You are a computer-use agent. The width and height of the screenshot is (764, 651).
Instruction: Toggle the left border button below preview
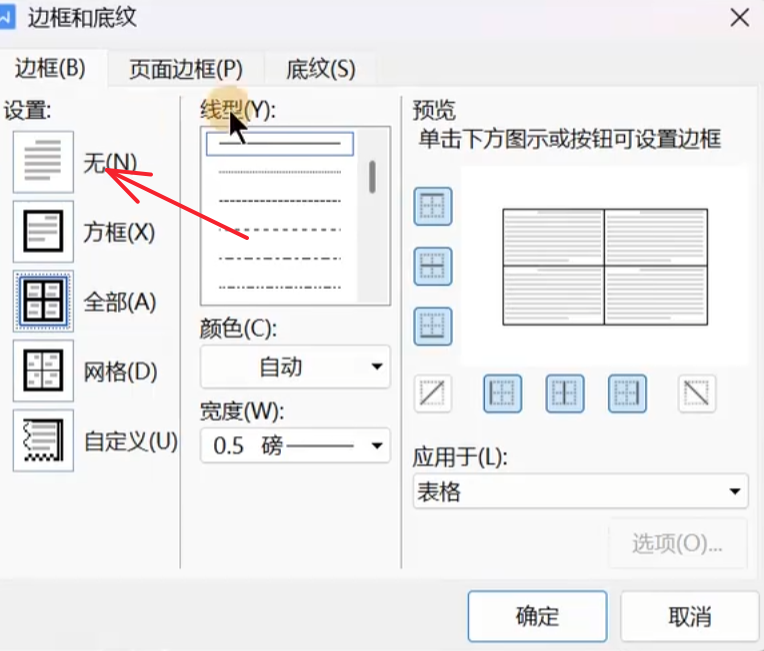click(x=502, y=394)
